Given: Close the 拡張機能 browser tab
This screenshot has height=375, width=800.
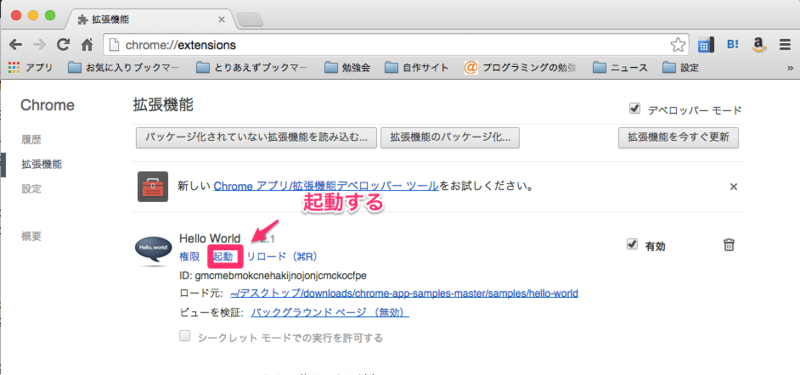Looking at the screenshot, I should tap(221, 20).
